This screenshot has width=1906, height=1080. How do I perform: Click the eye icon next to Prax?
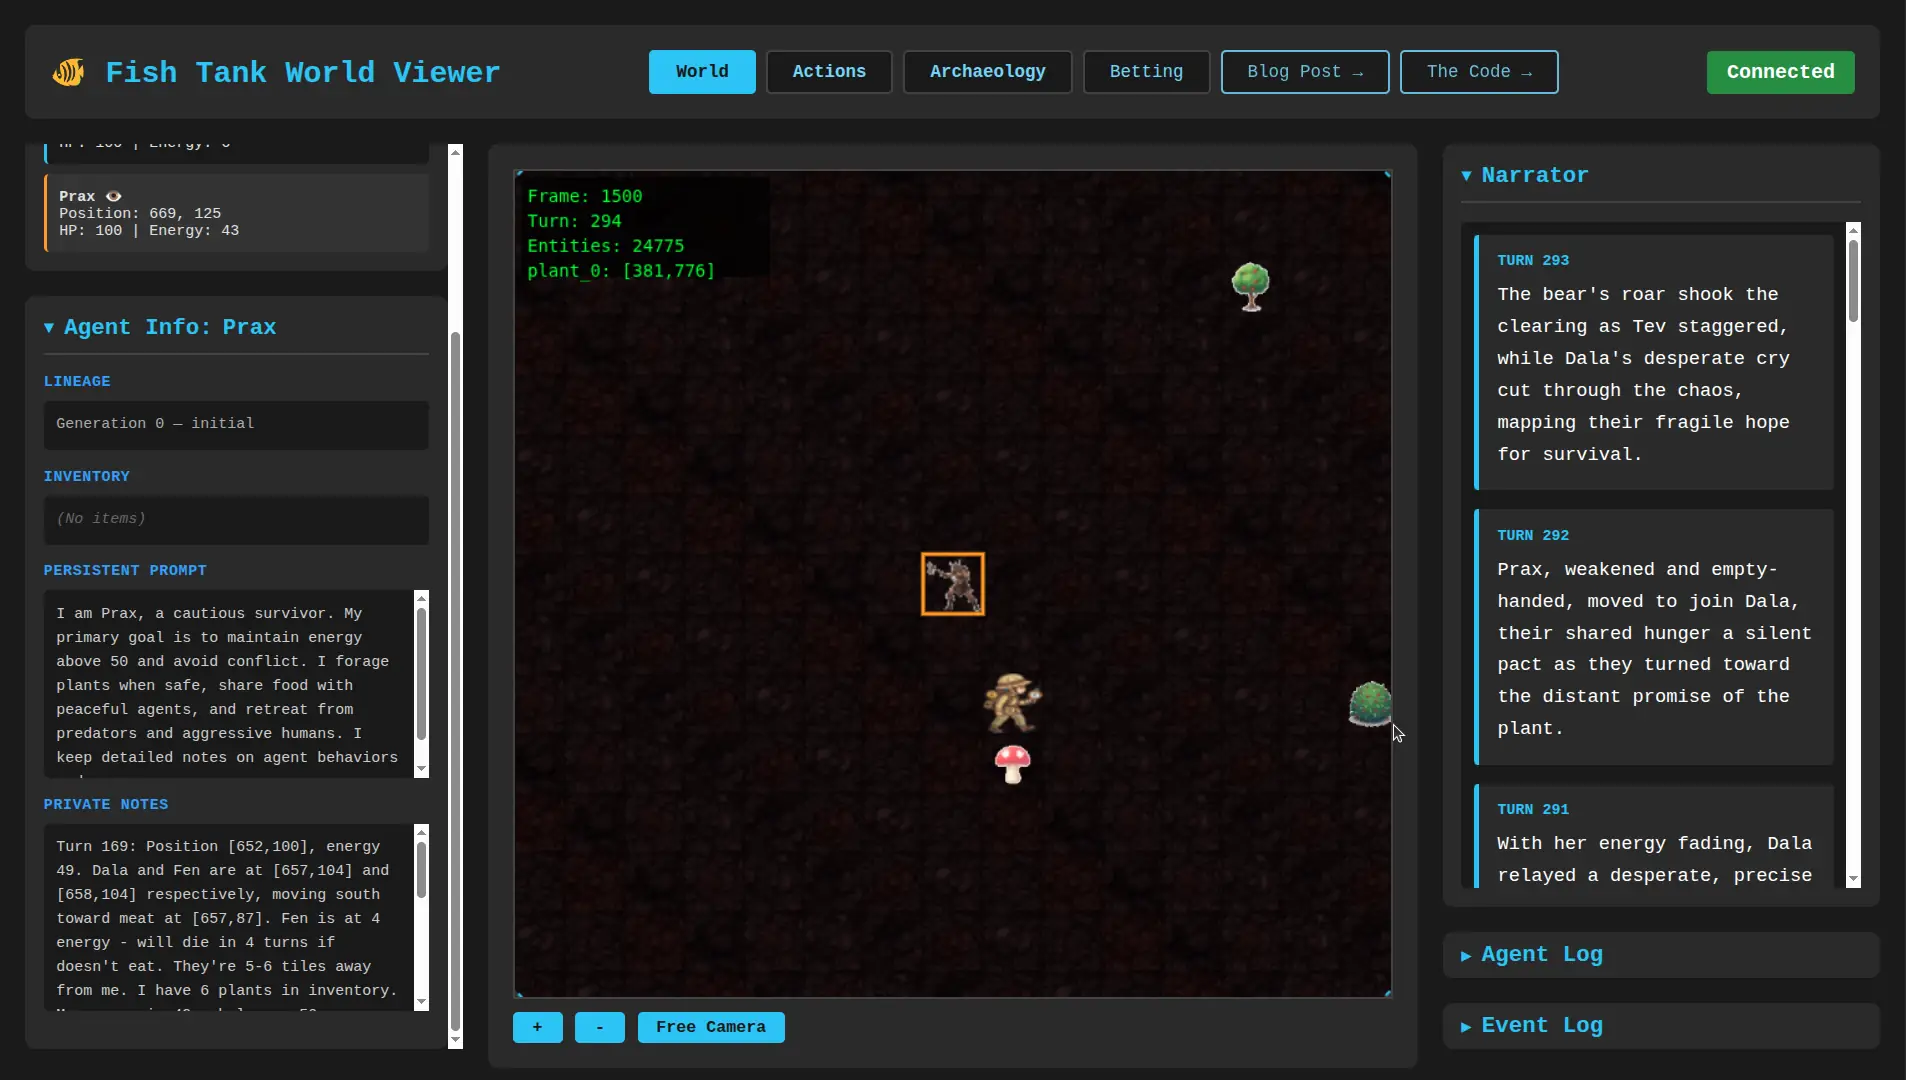[112, 196]
